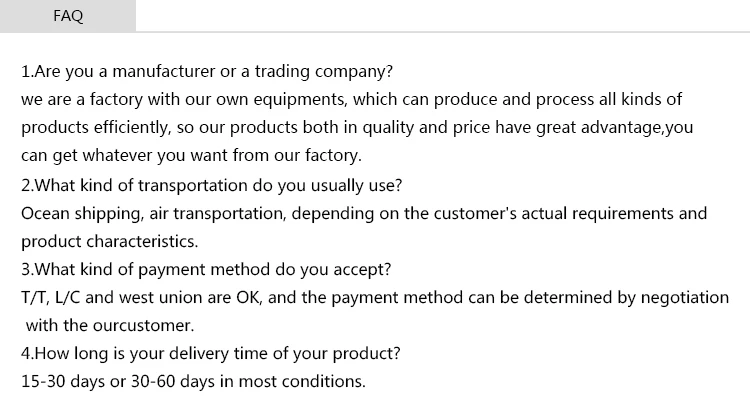Click the word 'advantage,you' in first answer
The width and height of the screenshot is (750, 416).
tap(637, 128)
